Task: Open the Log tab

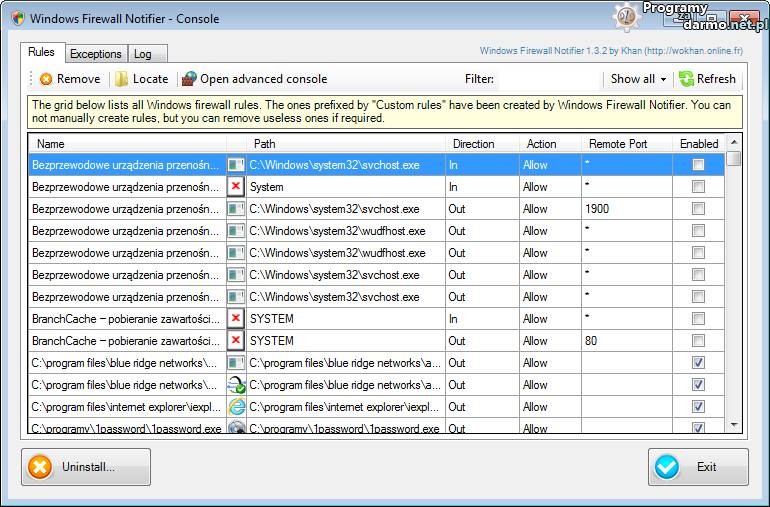Action: click(x=142, y=54)
